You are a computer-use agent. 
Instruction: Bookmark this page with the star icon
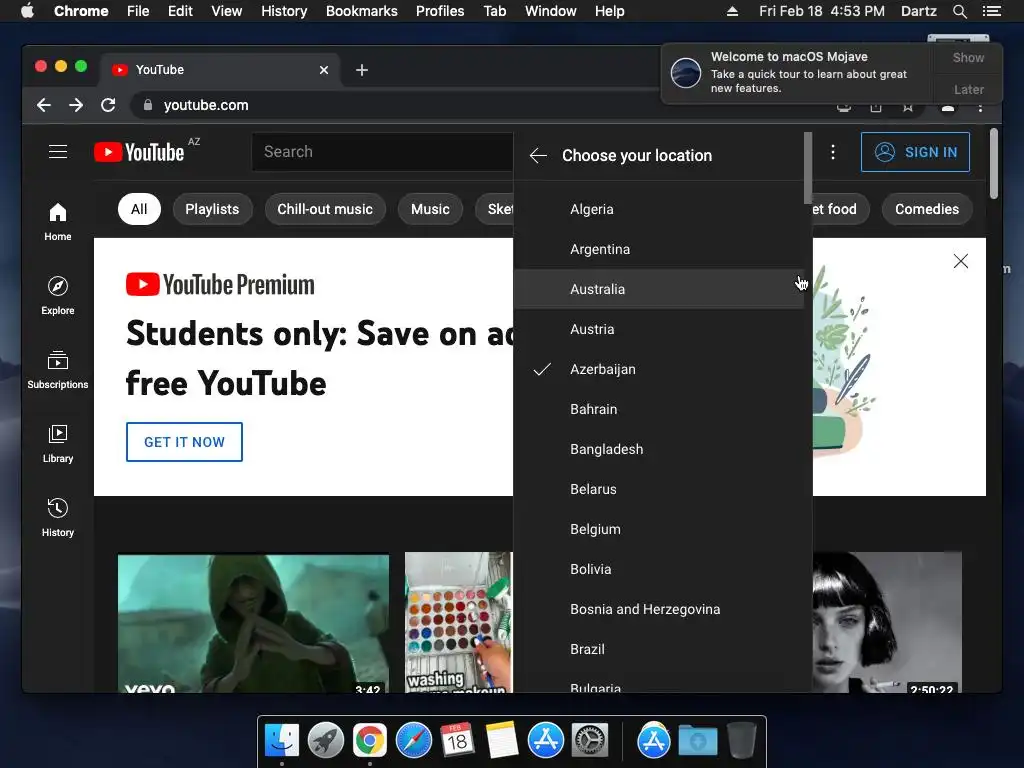908,108
